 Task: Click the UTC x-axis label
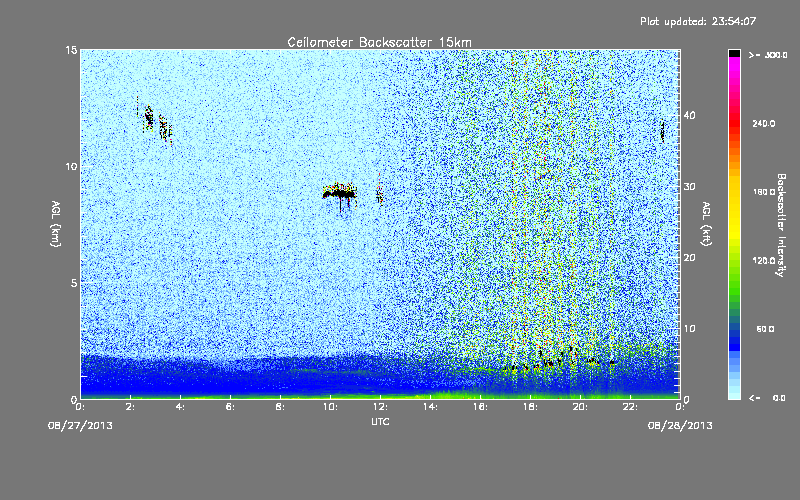(x=380, y=421)
